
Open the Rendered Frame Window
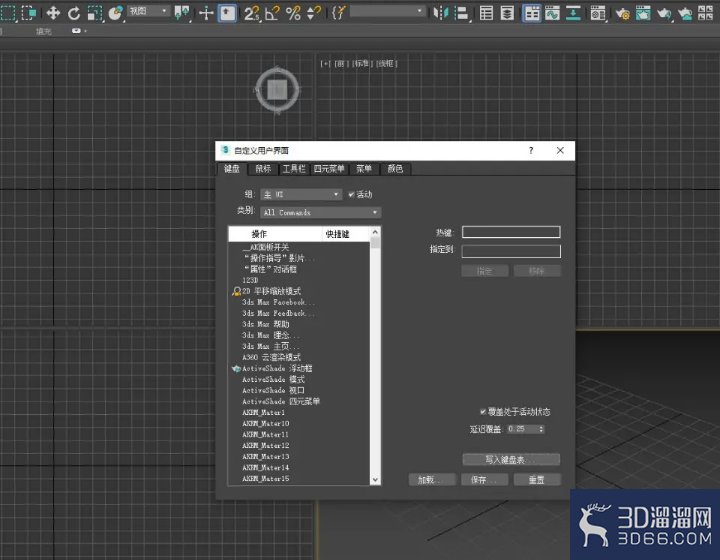[643, 13]
